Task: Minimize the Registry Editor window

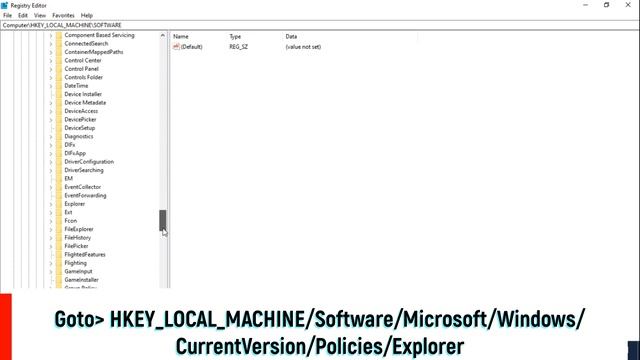Action: (586, 5)
